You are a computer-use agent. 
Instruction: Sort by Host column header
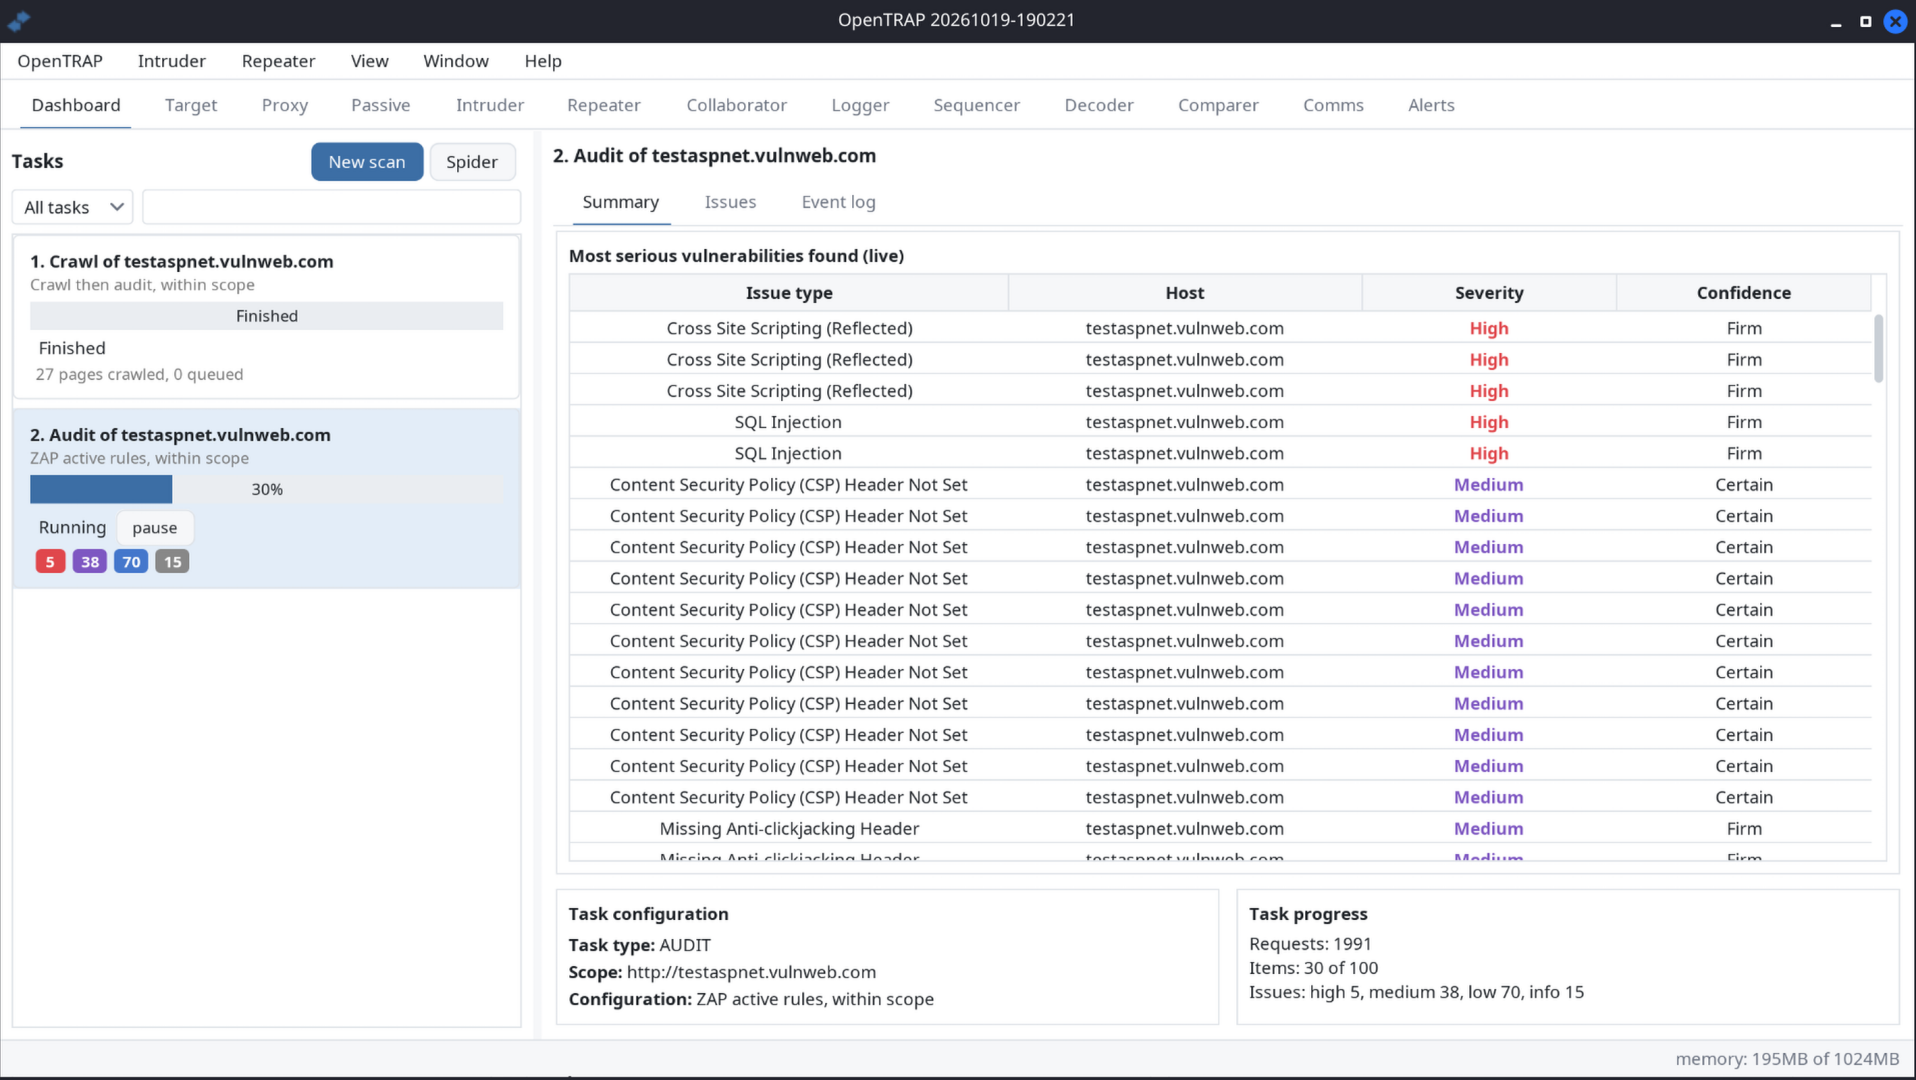point(1185,293)
